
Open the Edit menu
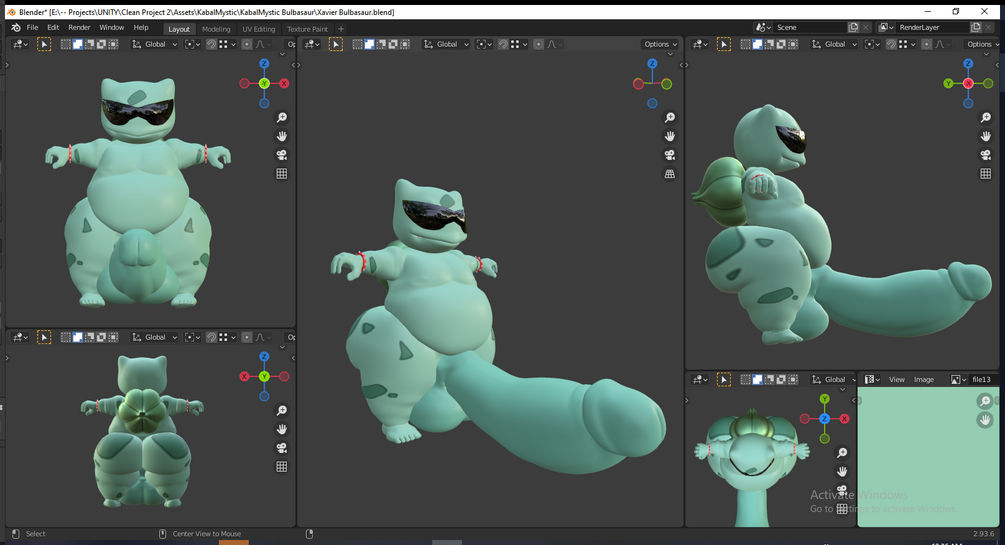53,28
